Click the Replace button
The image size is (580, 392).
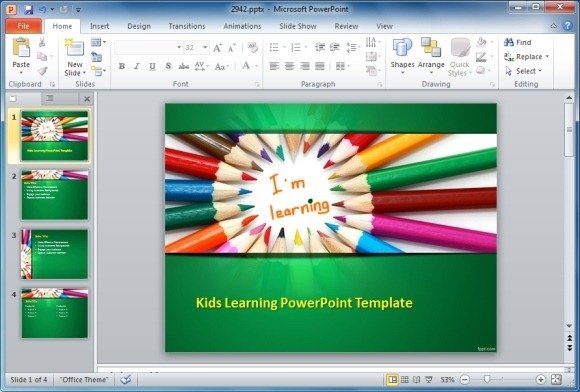click(x=526, y=57)
